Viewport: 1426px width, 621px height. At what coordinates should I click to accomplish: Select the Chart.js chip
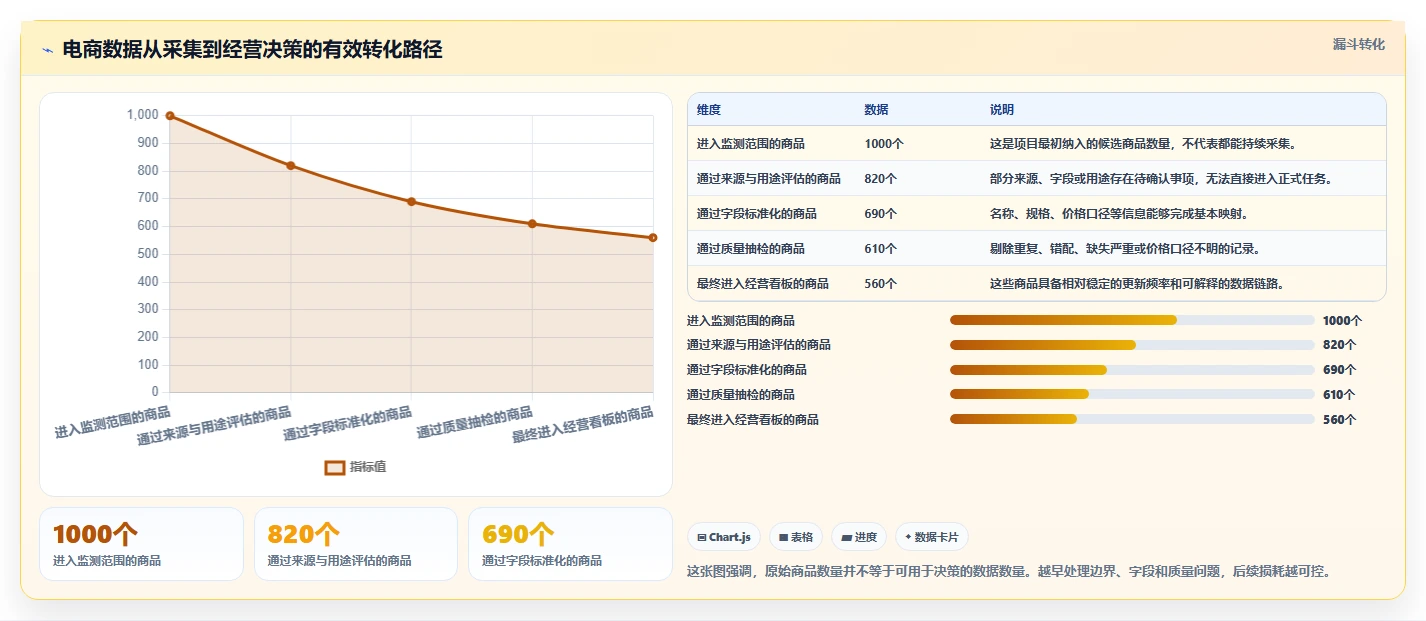(x=724, y=537)
